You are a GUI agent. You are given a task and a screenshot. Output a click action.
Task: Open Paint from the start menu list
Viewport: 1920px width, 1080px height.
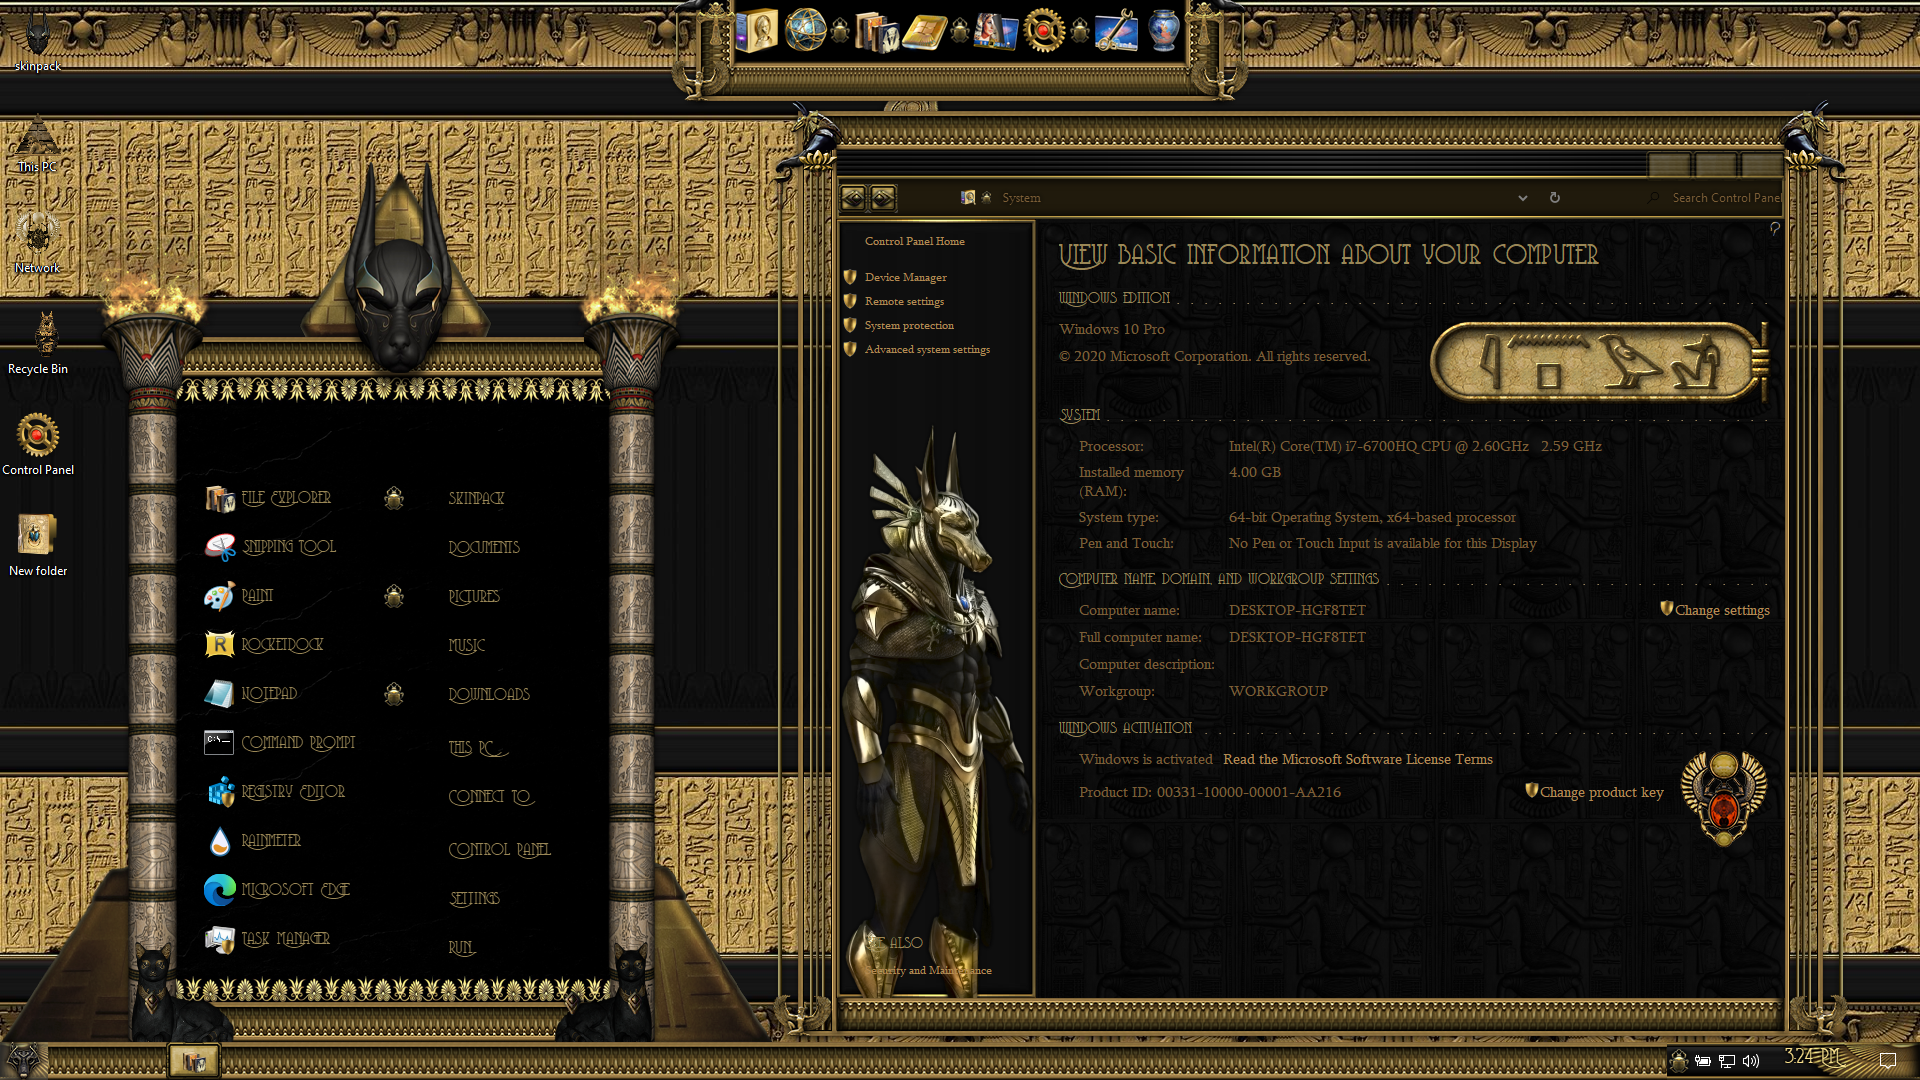257,596
